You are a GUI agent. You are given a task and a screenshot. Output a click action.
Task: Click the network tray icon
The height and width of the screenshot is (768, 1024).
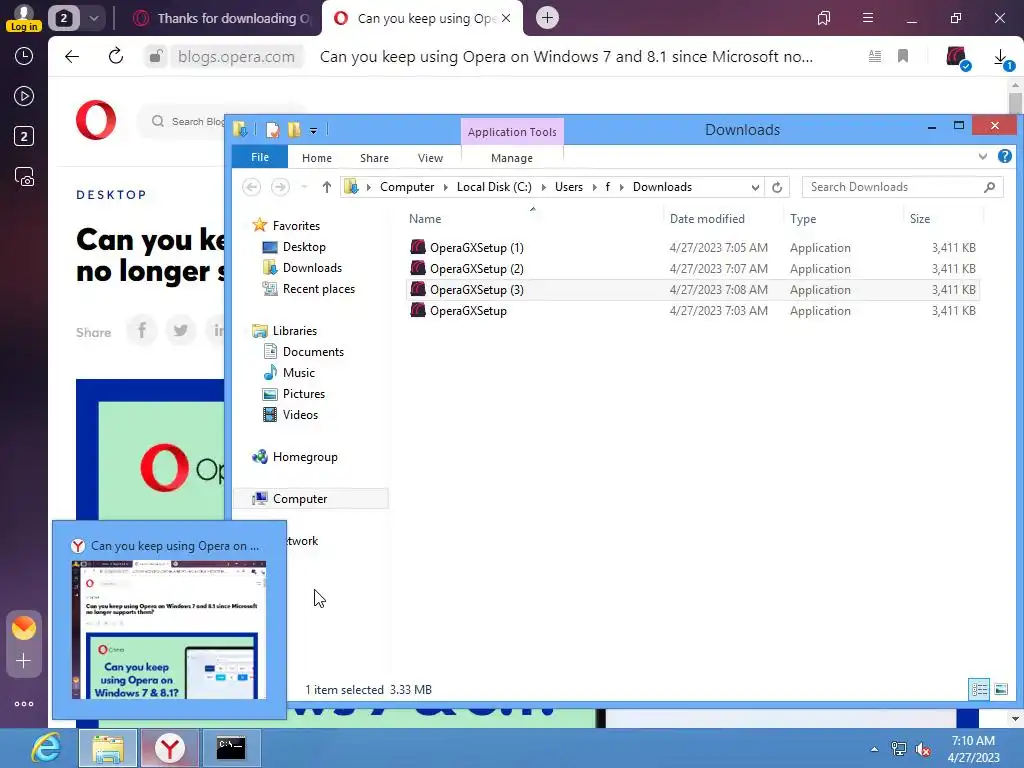click(899, 750)
